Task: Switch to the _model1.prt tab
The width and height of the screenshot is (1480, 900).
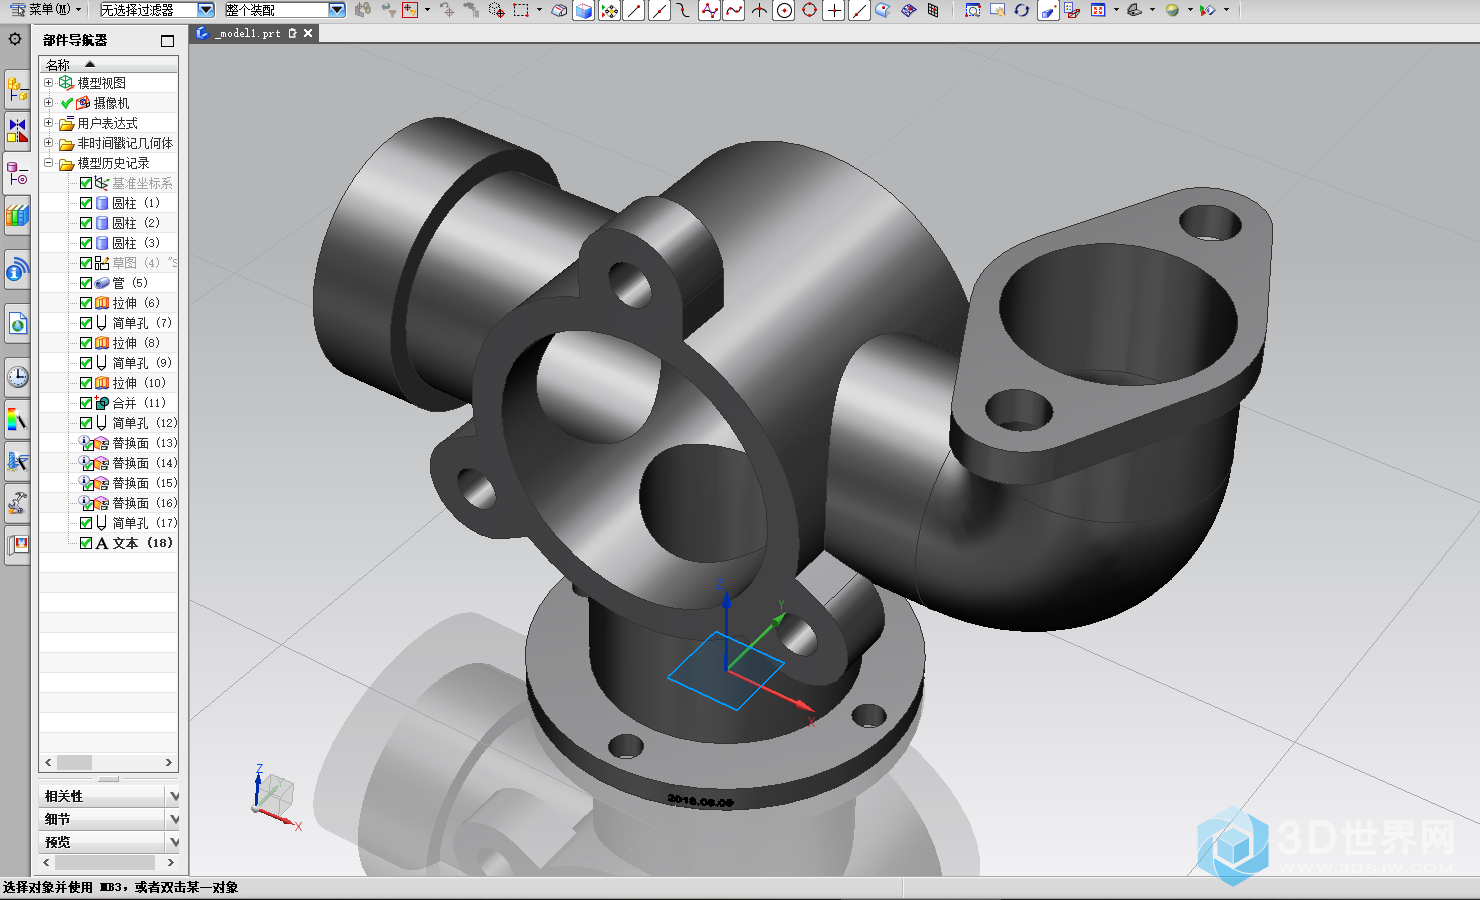Action: (246, 33)
